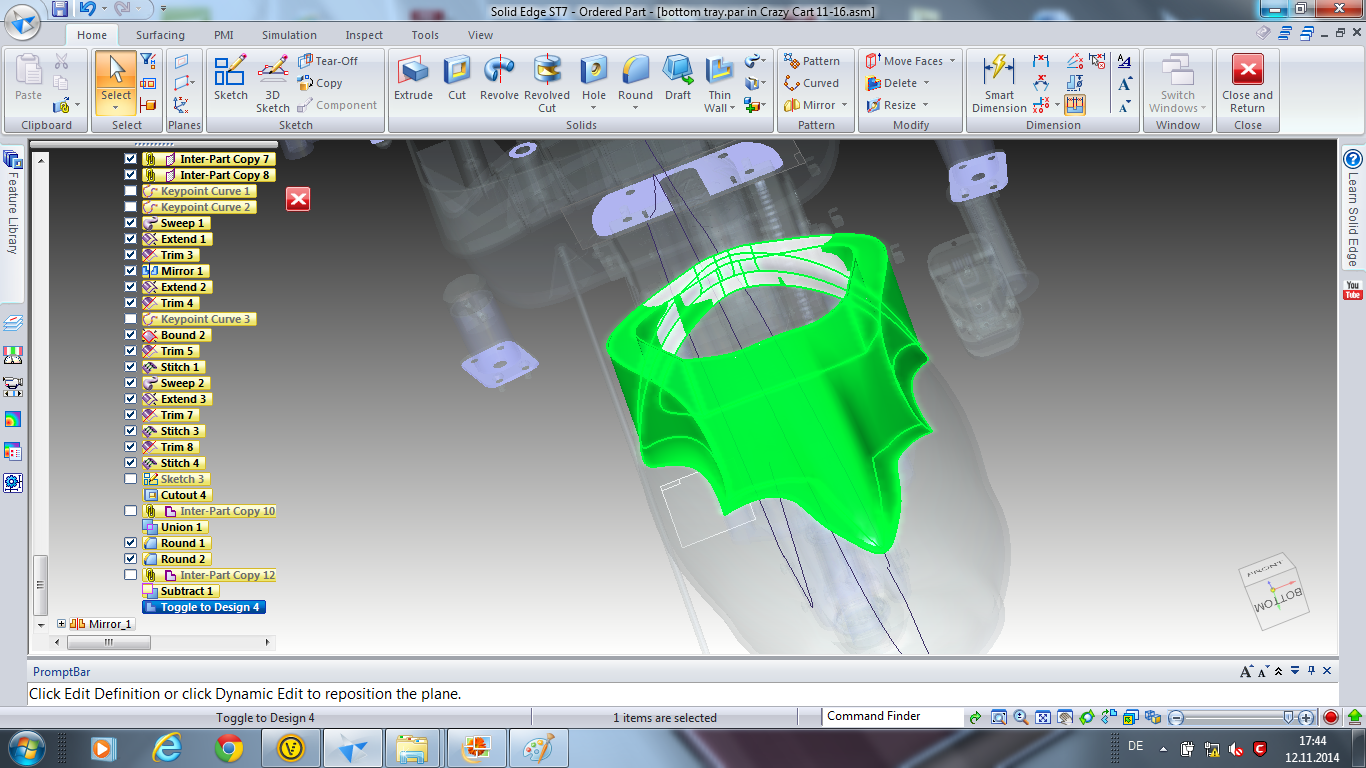Click the Save icon in quick access toolbar

click(x=60, y=9)
